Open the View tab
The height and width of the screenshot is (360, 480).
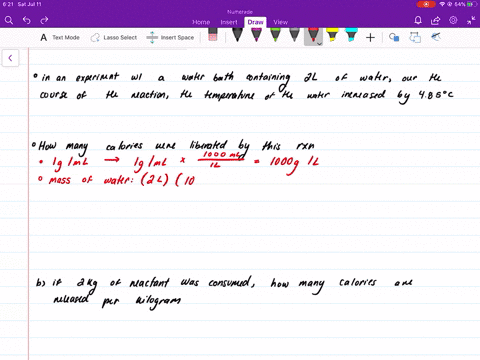pyautogui.click(x=280, y=22)
